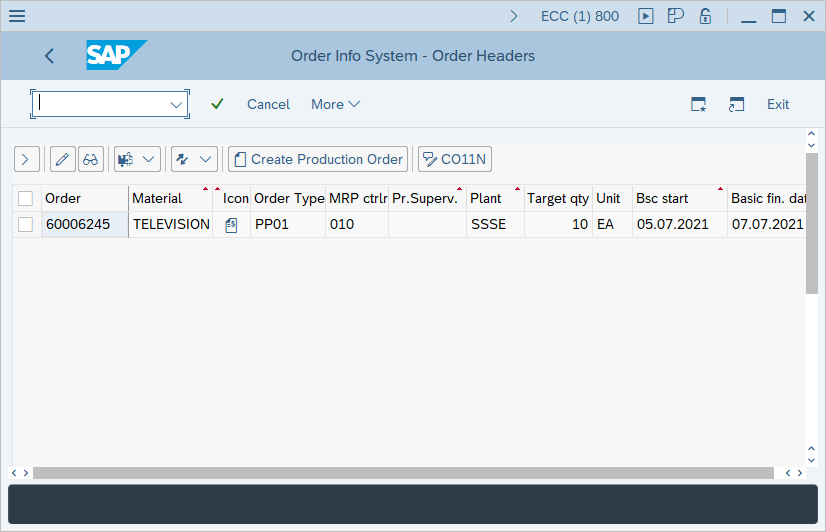826x532 pixels.
Task: Click the Cancel button
Action: [268, 104]
